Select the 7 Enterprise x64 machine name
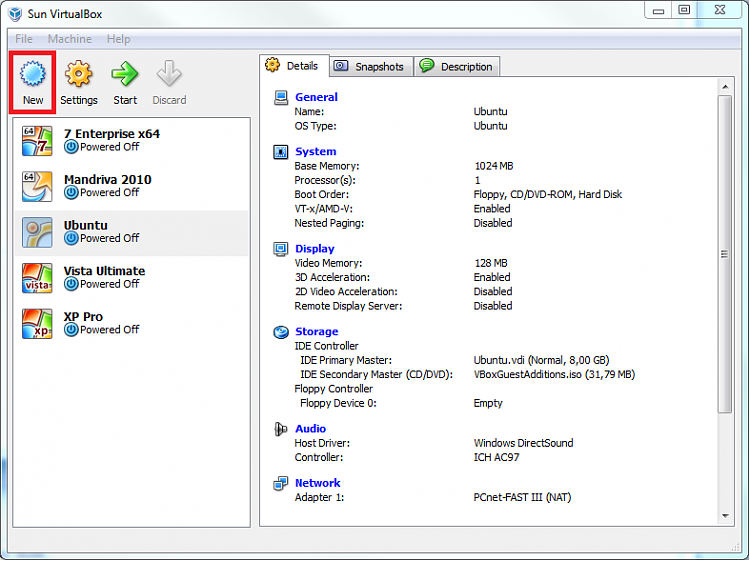Image resolution: width=750 pixels, height=561 pixels. tap(112, 134)
